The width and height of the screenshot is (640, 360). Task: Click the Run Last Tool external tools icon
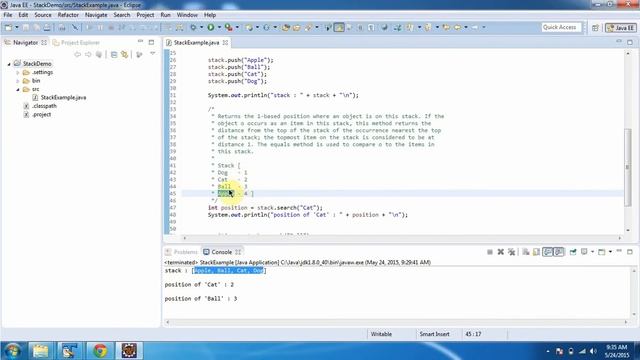[x=229, y=27]
